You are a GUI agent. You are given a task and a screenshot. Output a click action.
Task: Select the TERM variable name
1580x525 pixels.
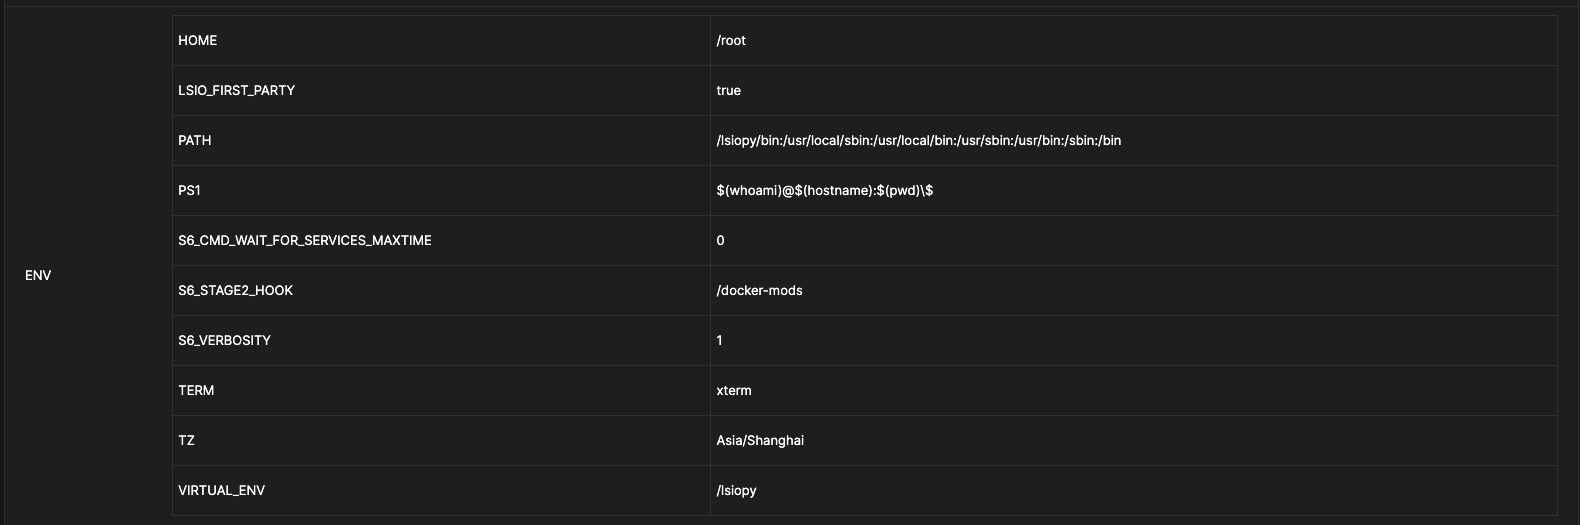(x=196, y=391)
